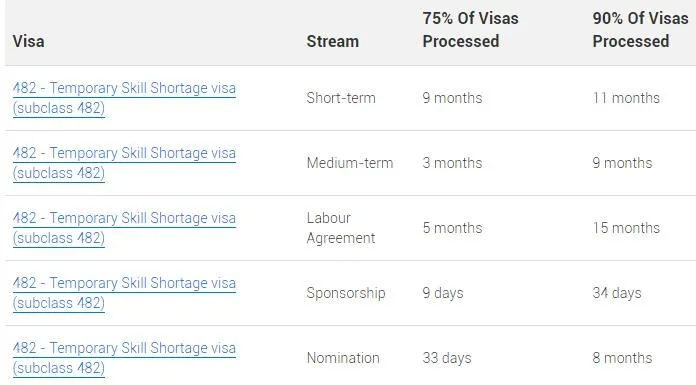This screenshot has width=696, height=385.
Task: Click the 90% Of Visas Processed header
Action: [640, 30]
